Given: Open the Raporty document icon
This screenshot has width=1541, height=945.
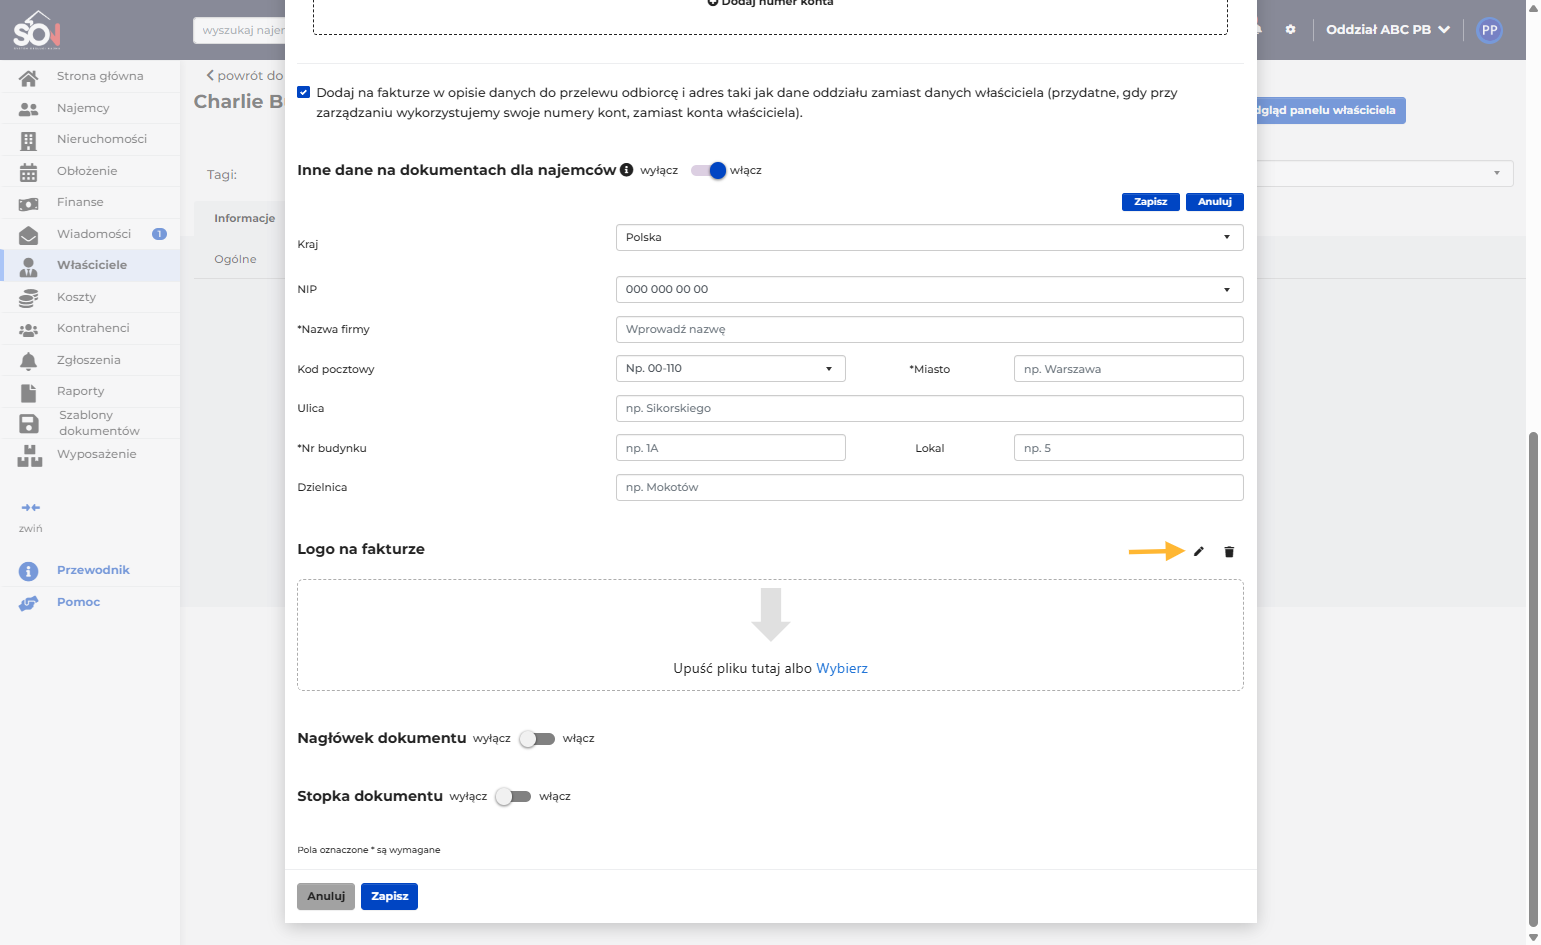Looking at the screenshot, I should tap(28, 392).
